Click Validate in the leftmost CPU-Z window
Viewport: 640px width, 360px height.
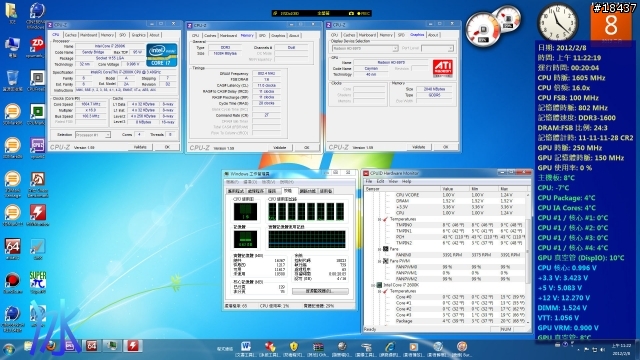pos(140,147)
